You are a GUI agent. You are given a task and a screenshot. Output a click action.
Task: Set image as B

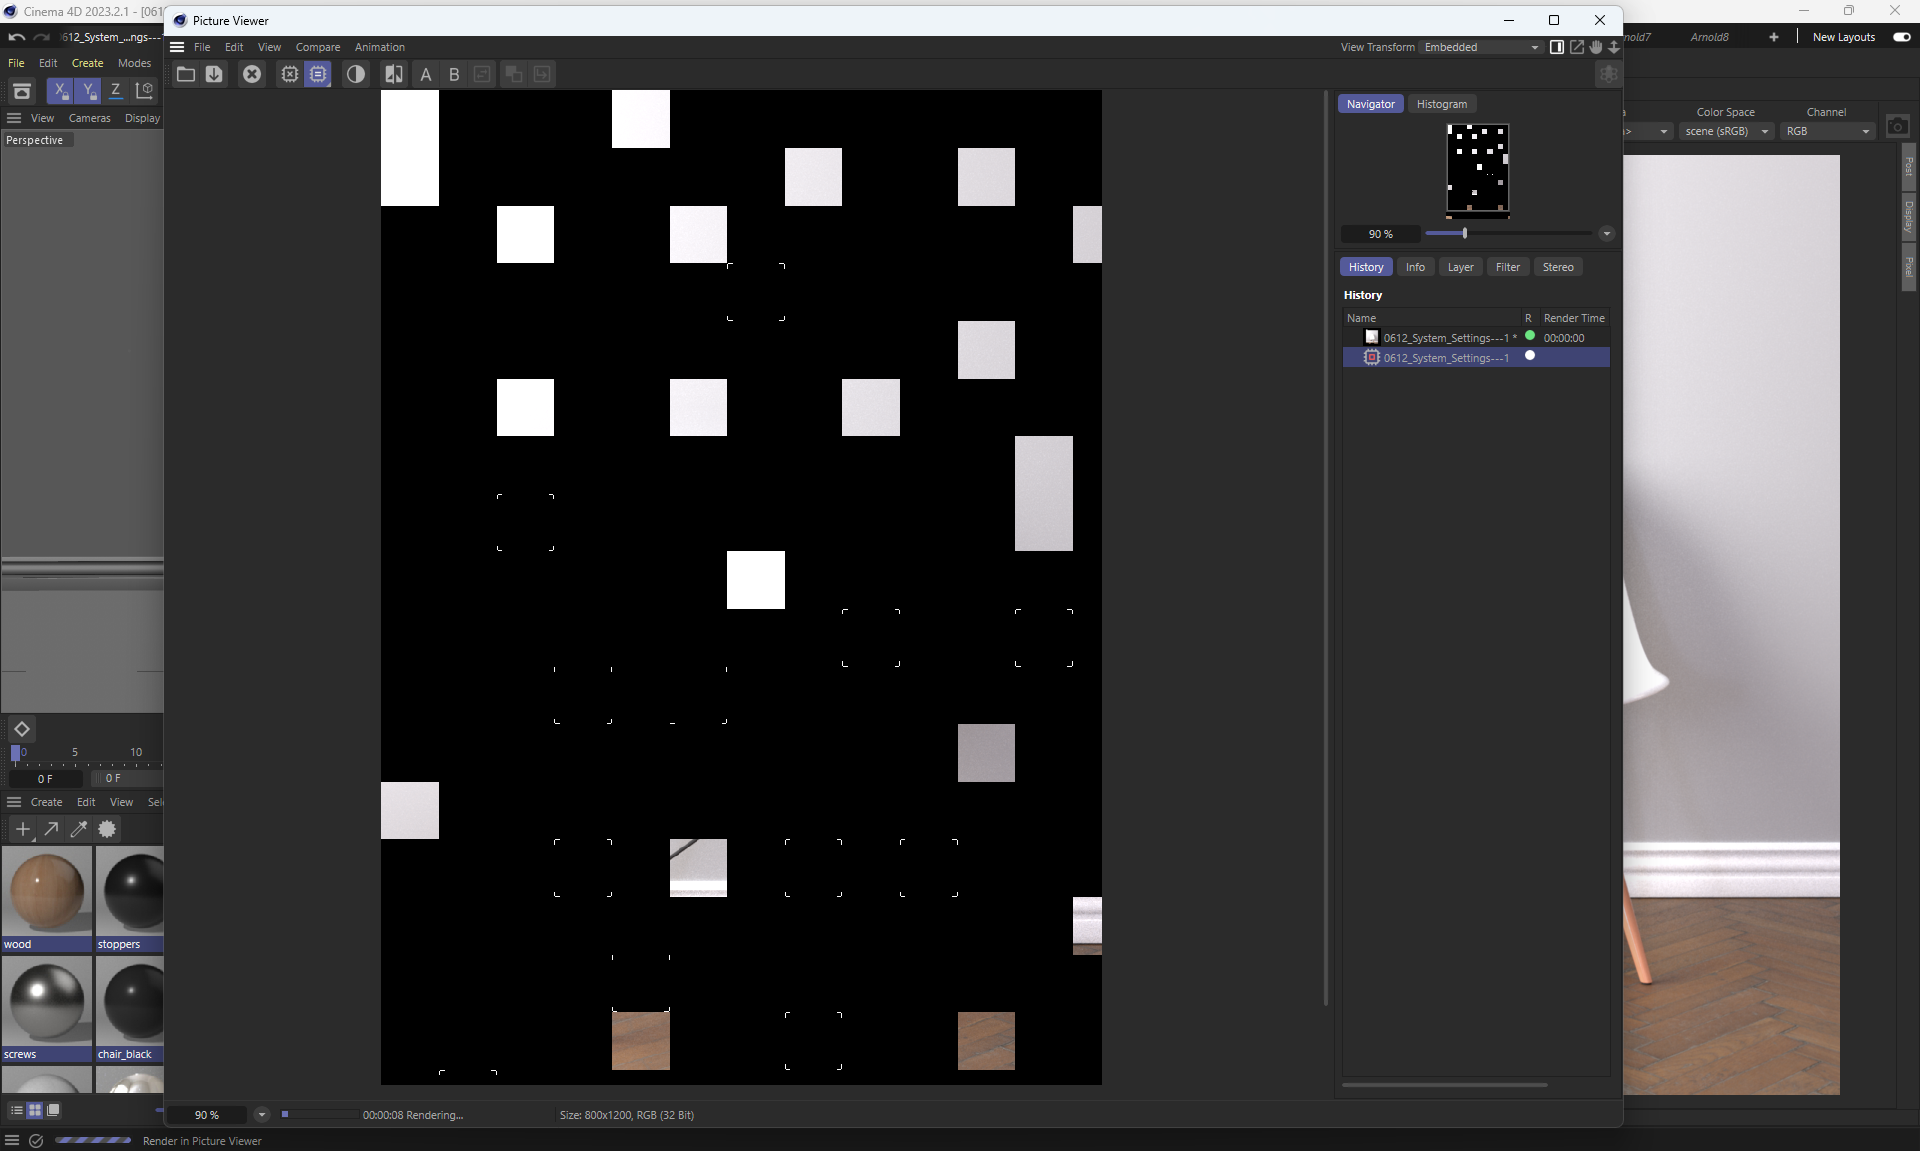[454, 74]
